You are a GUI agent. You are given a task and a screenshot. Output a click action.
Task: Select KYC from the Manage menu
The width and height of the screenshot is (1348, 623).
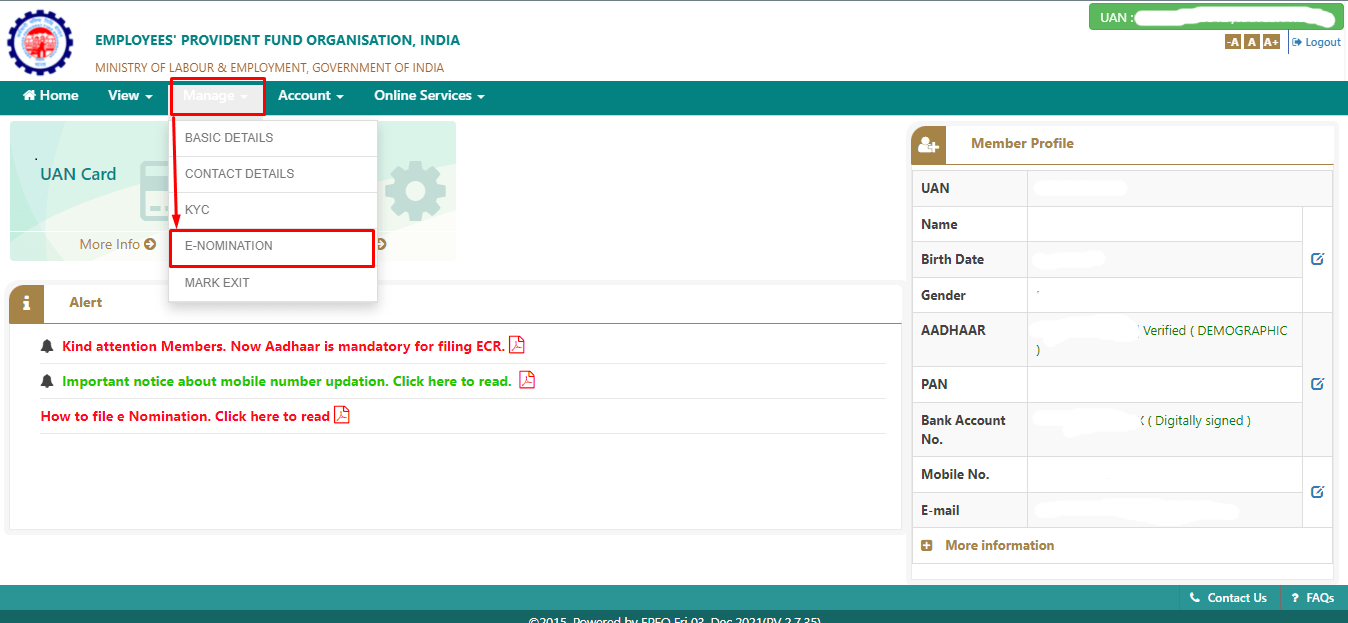tap(197, 209)
